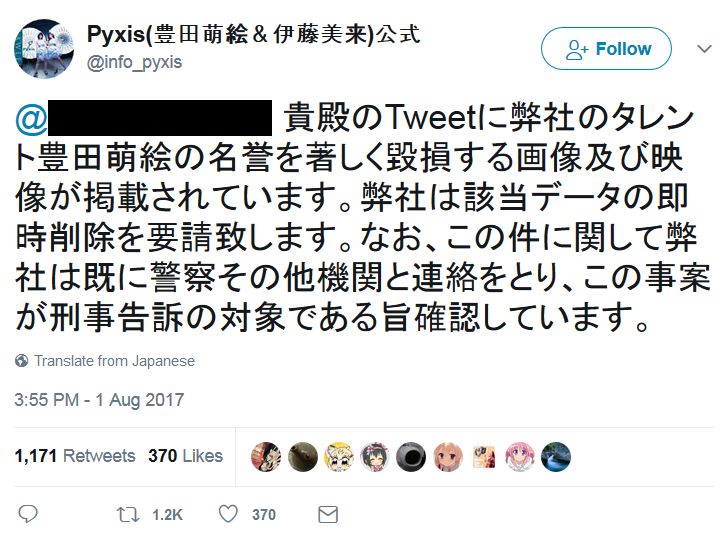
Task: Open Pyxis profile avatar picture
Action: pyautogui.click(x=44, y=49)
